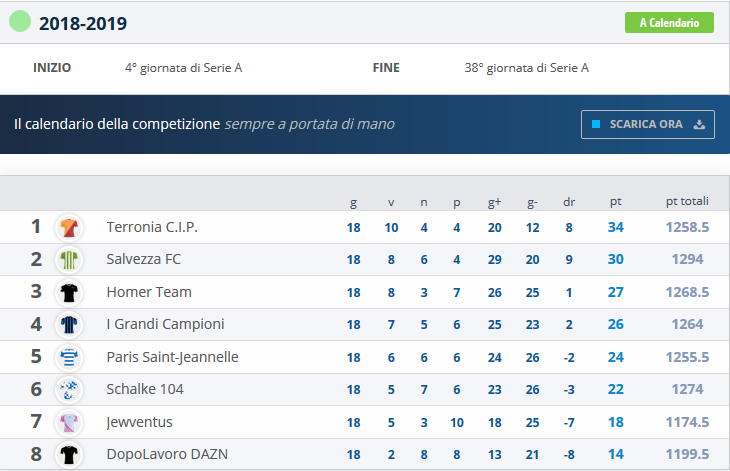Sort table by pt totali header
The height and width of the screenshot is (471, 730).
(x=687, y=202)
